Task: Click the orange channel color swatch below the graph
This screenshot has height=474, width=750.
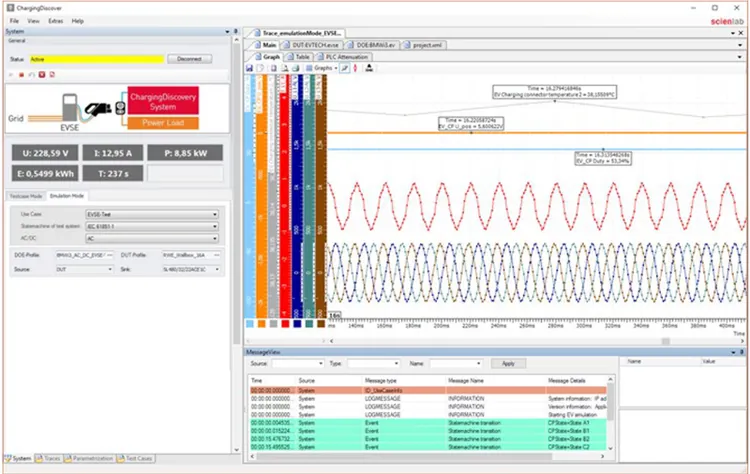Action: coord(262,324)
